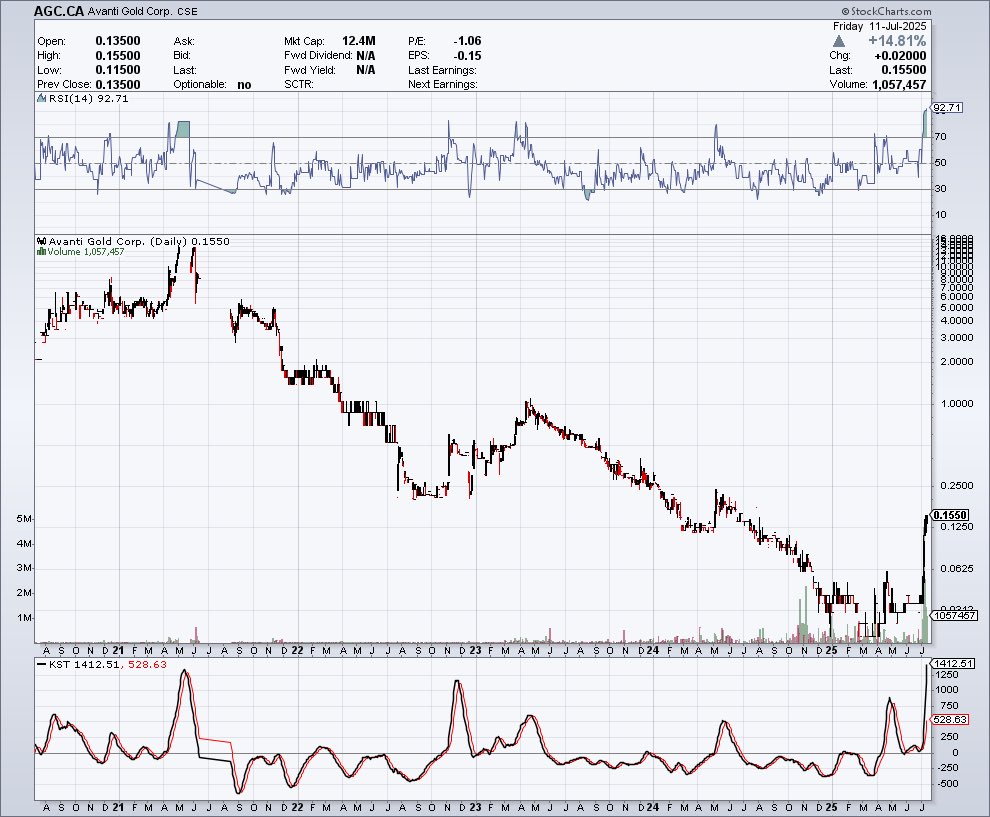Click the -500 level on the KST axis
This screenshot has height=817, width=990.
pyautogui.click(x=946, y=784)
